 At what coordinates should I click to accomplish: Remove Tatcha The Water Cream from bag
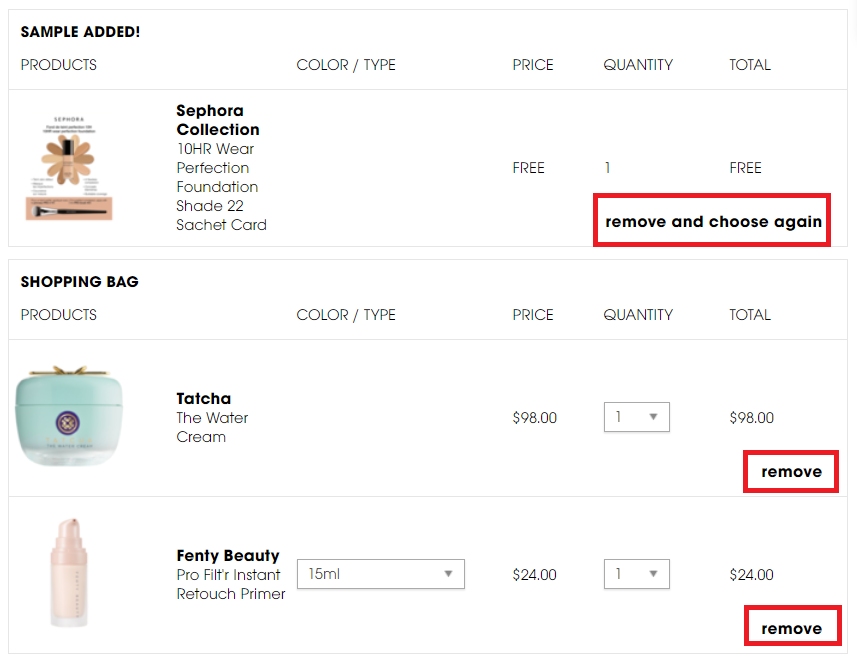point(791,471)
